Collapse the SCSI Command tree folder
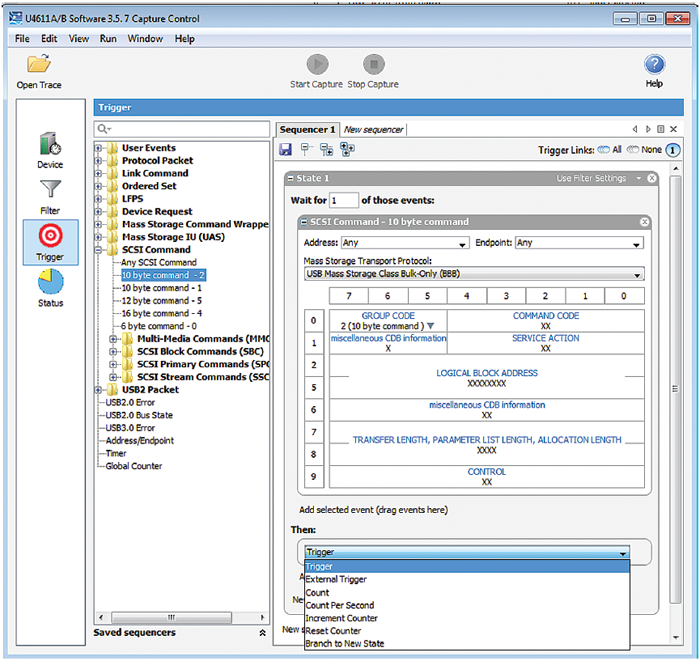 pyautogui.click(x=98, y=250)
